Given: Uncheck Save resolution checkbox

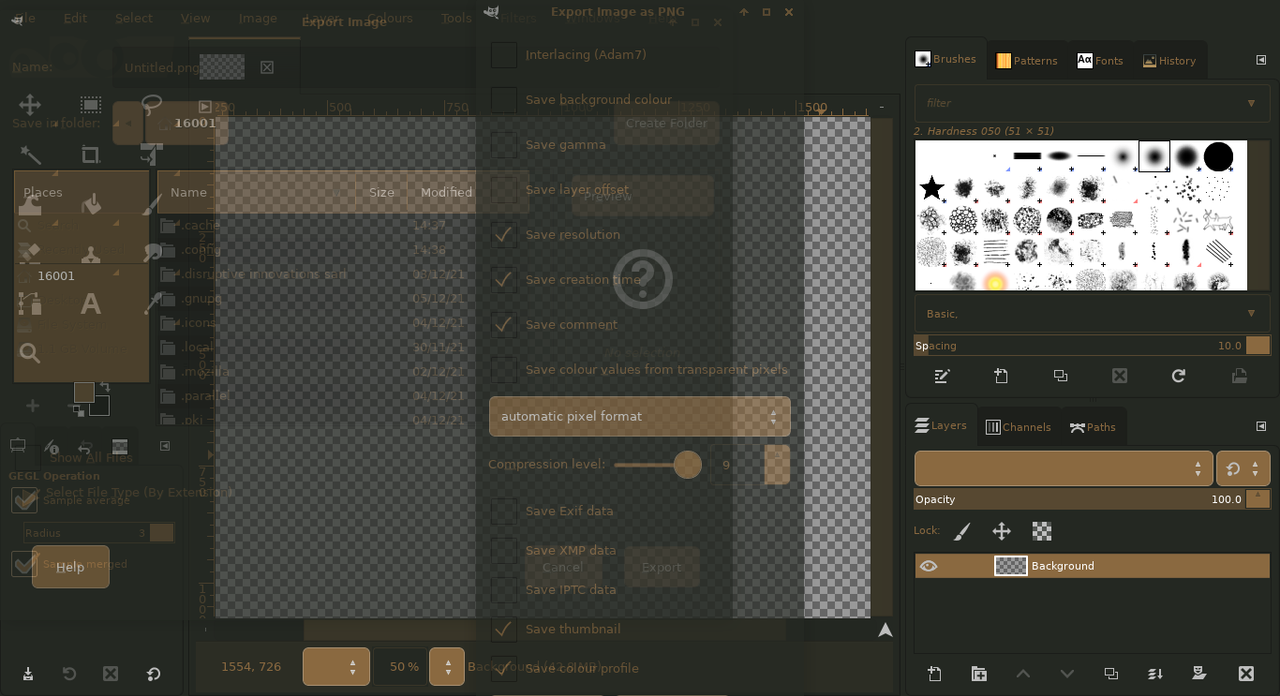Looking at the screenshot, I should pos(504,235).
